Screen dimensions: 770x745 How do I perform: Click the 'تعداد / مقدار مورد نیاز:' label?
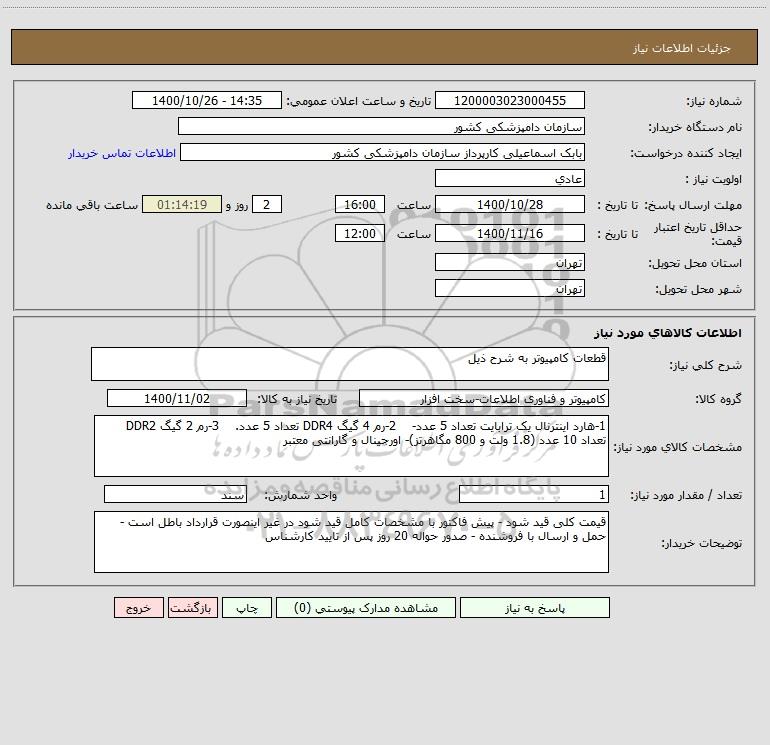(x=686, y=496)
